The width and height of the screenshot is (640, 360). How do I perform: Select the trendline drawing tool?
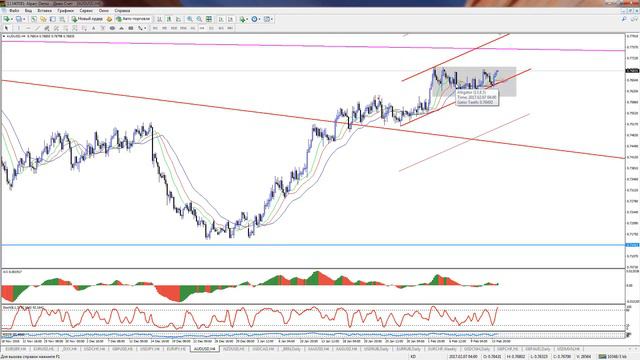[x=37, y=28]
